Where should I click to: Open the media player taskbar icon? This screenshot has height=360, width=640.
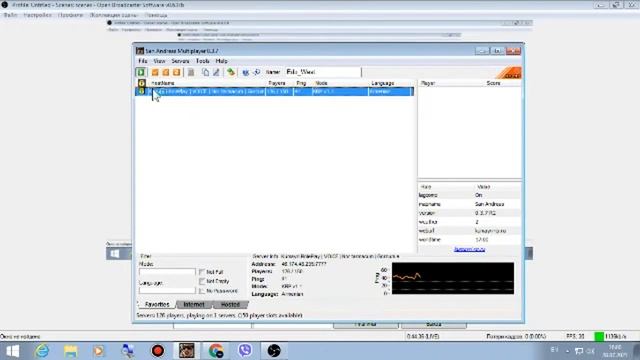98,351
